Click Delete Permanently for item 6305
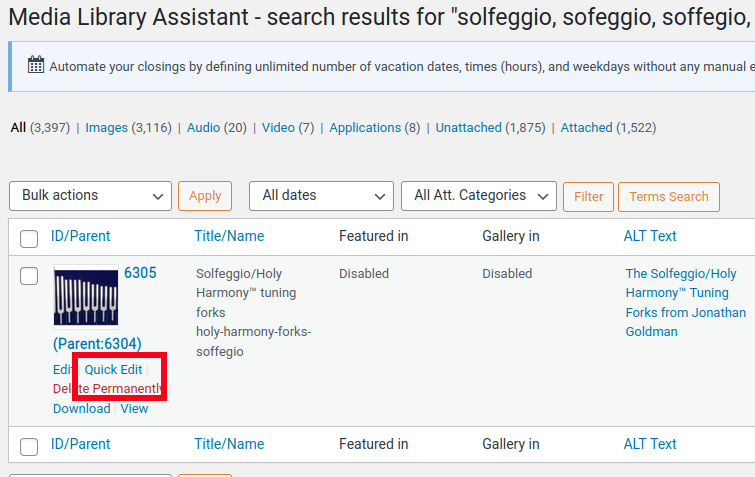 [108, 388]
